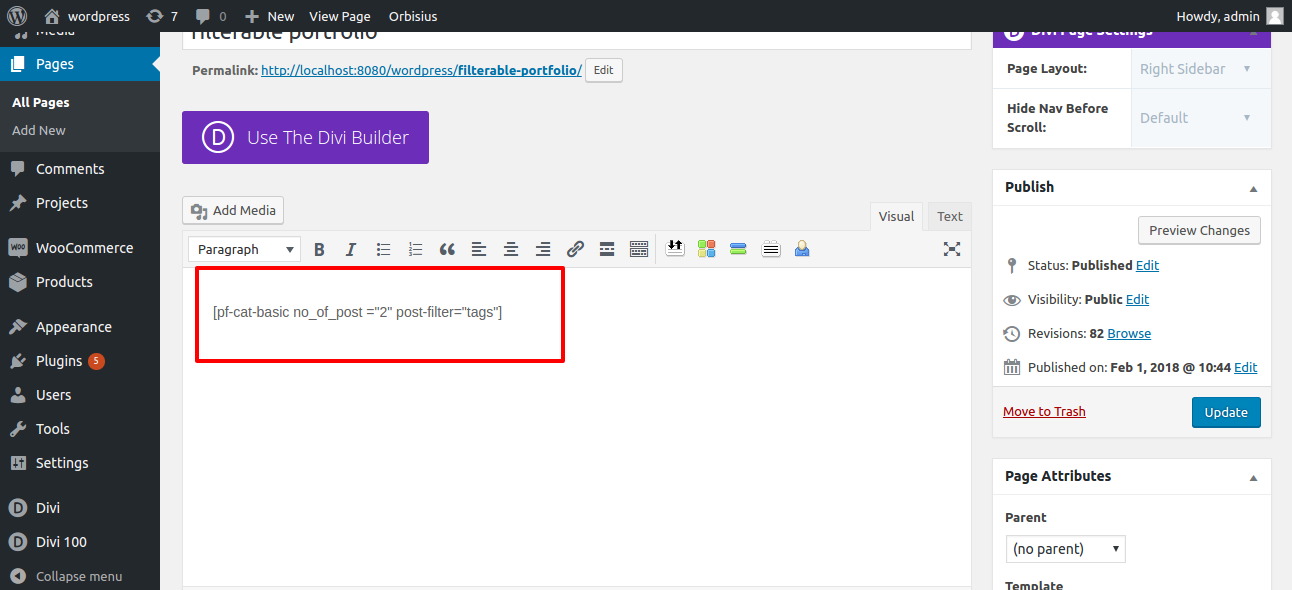Click the insert link icon
The height and width of the screenshot is (590, 1292).
pos(575,250)
